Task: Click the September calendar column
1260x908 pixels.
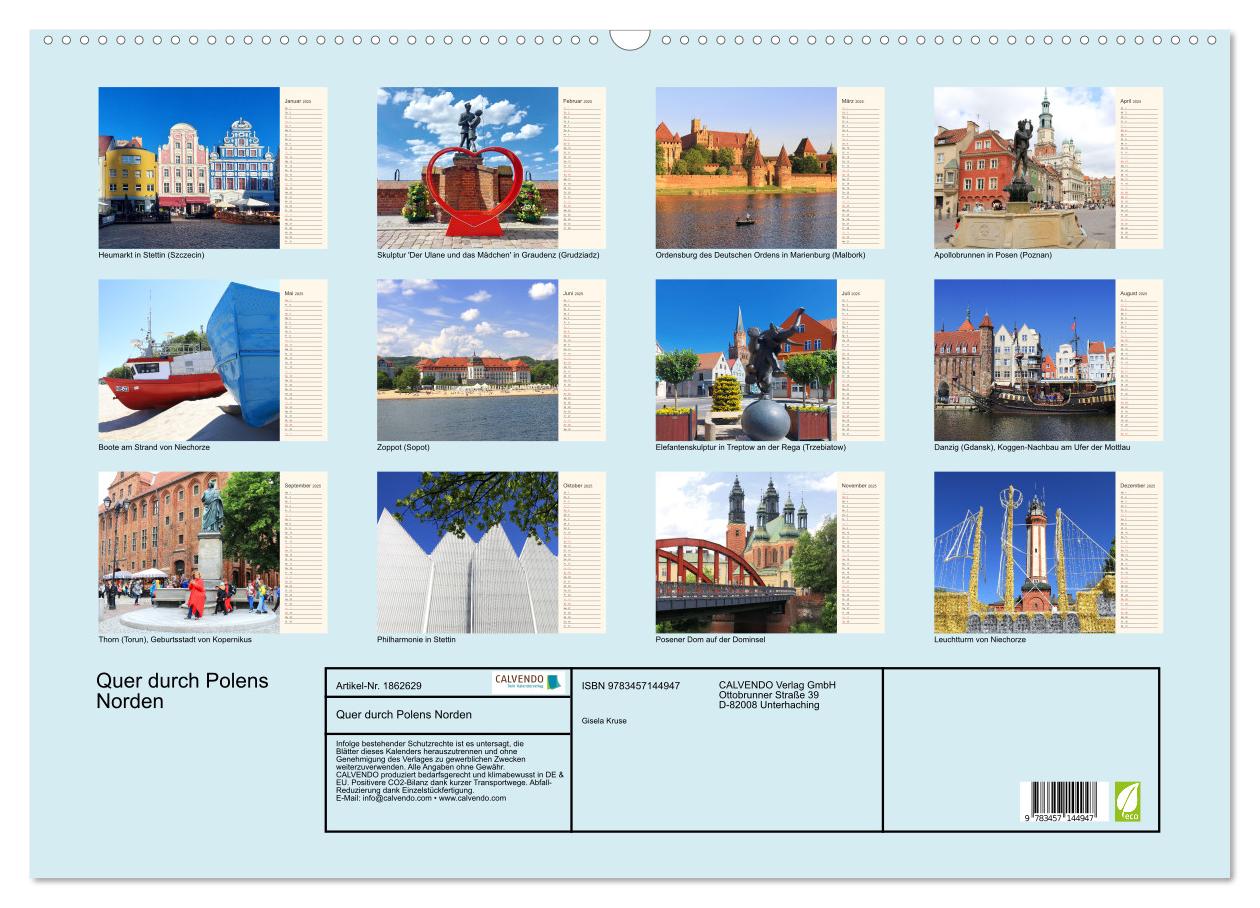Action: [x=304, y=552]
